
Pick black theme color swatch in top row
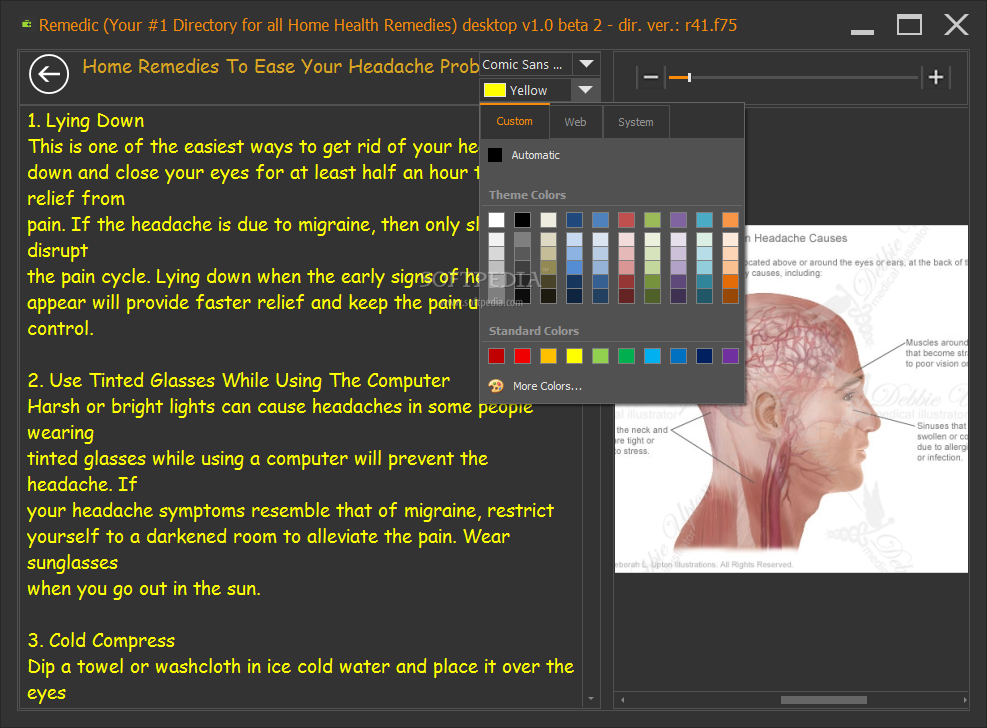[522, 220]
